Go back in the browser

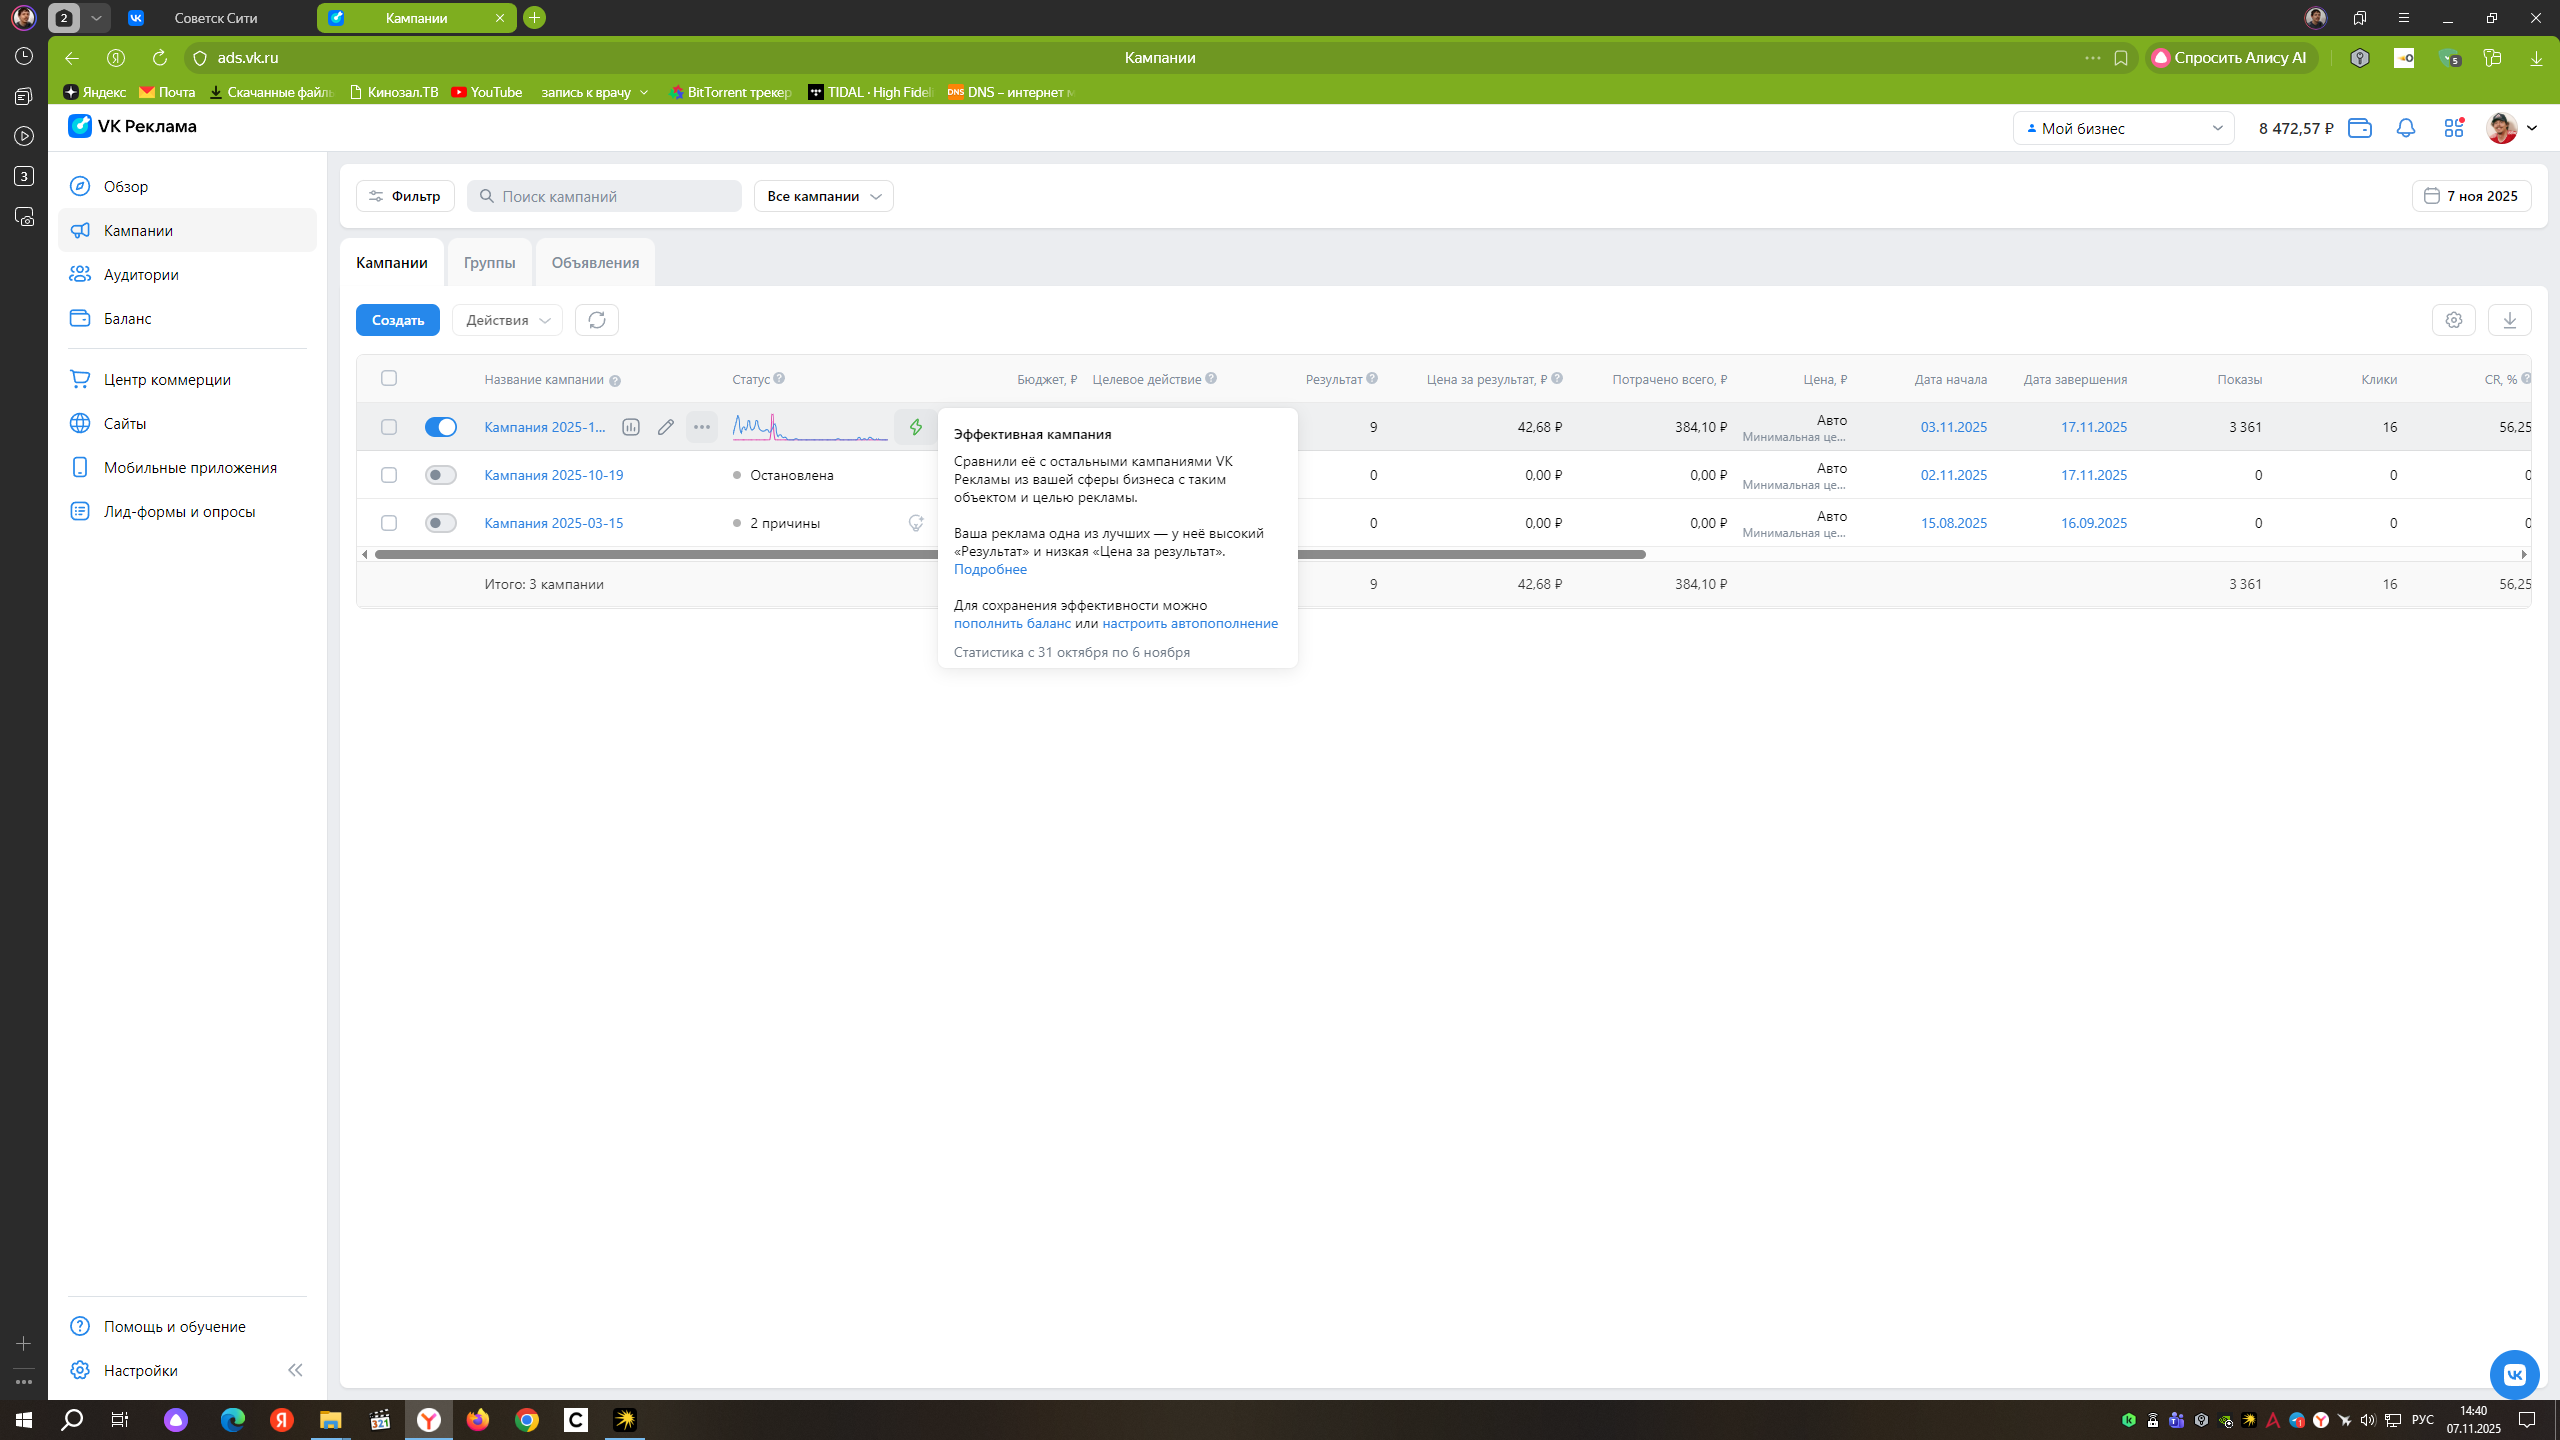coord(72,58)
